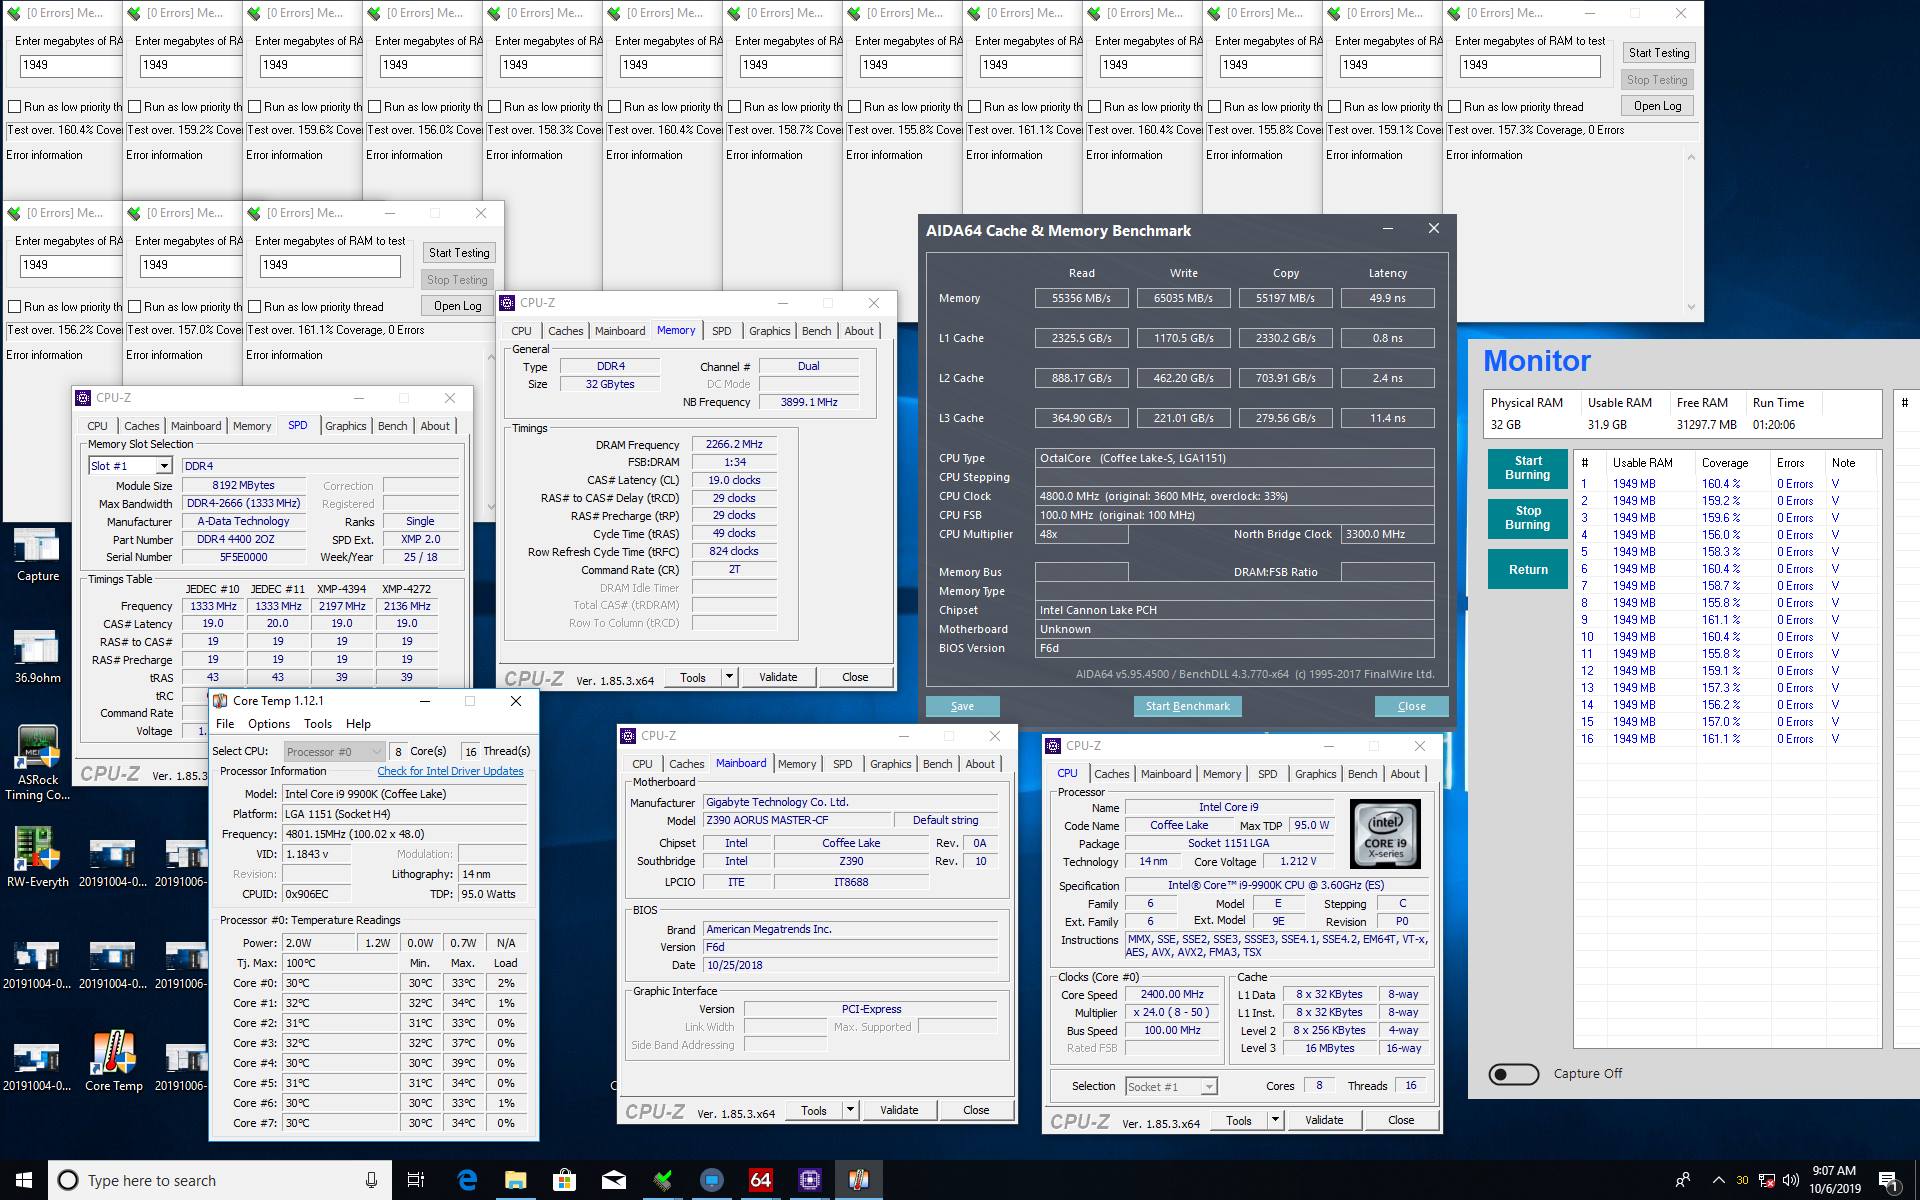Screen dimensions: 1920x1200
Task: Click Memory Read 55356 MB/s value field
Action: coord(1081,298)
